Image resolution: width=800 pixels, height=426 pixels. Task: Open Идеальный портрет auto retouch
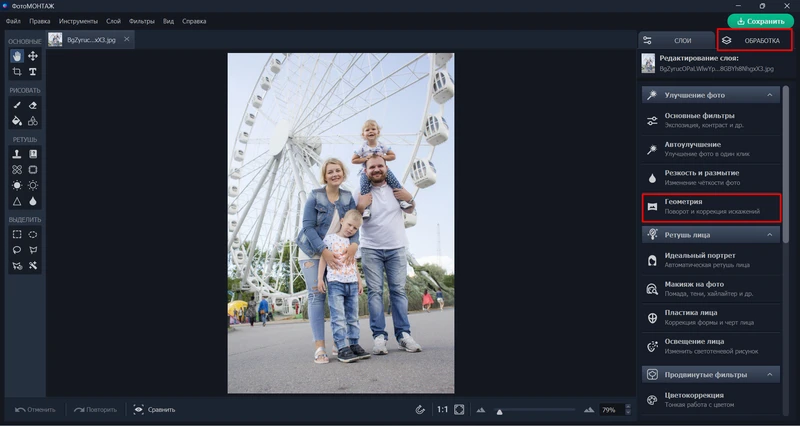(711, 260)
